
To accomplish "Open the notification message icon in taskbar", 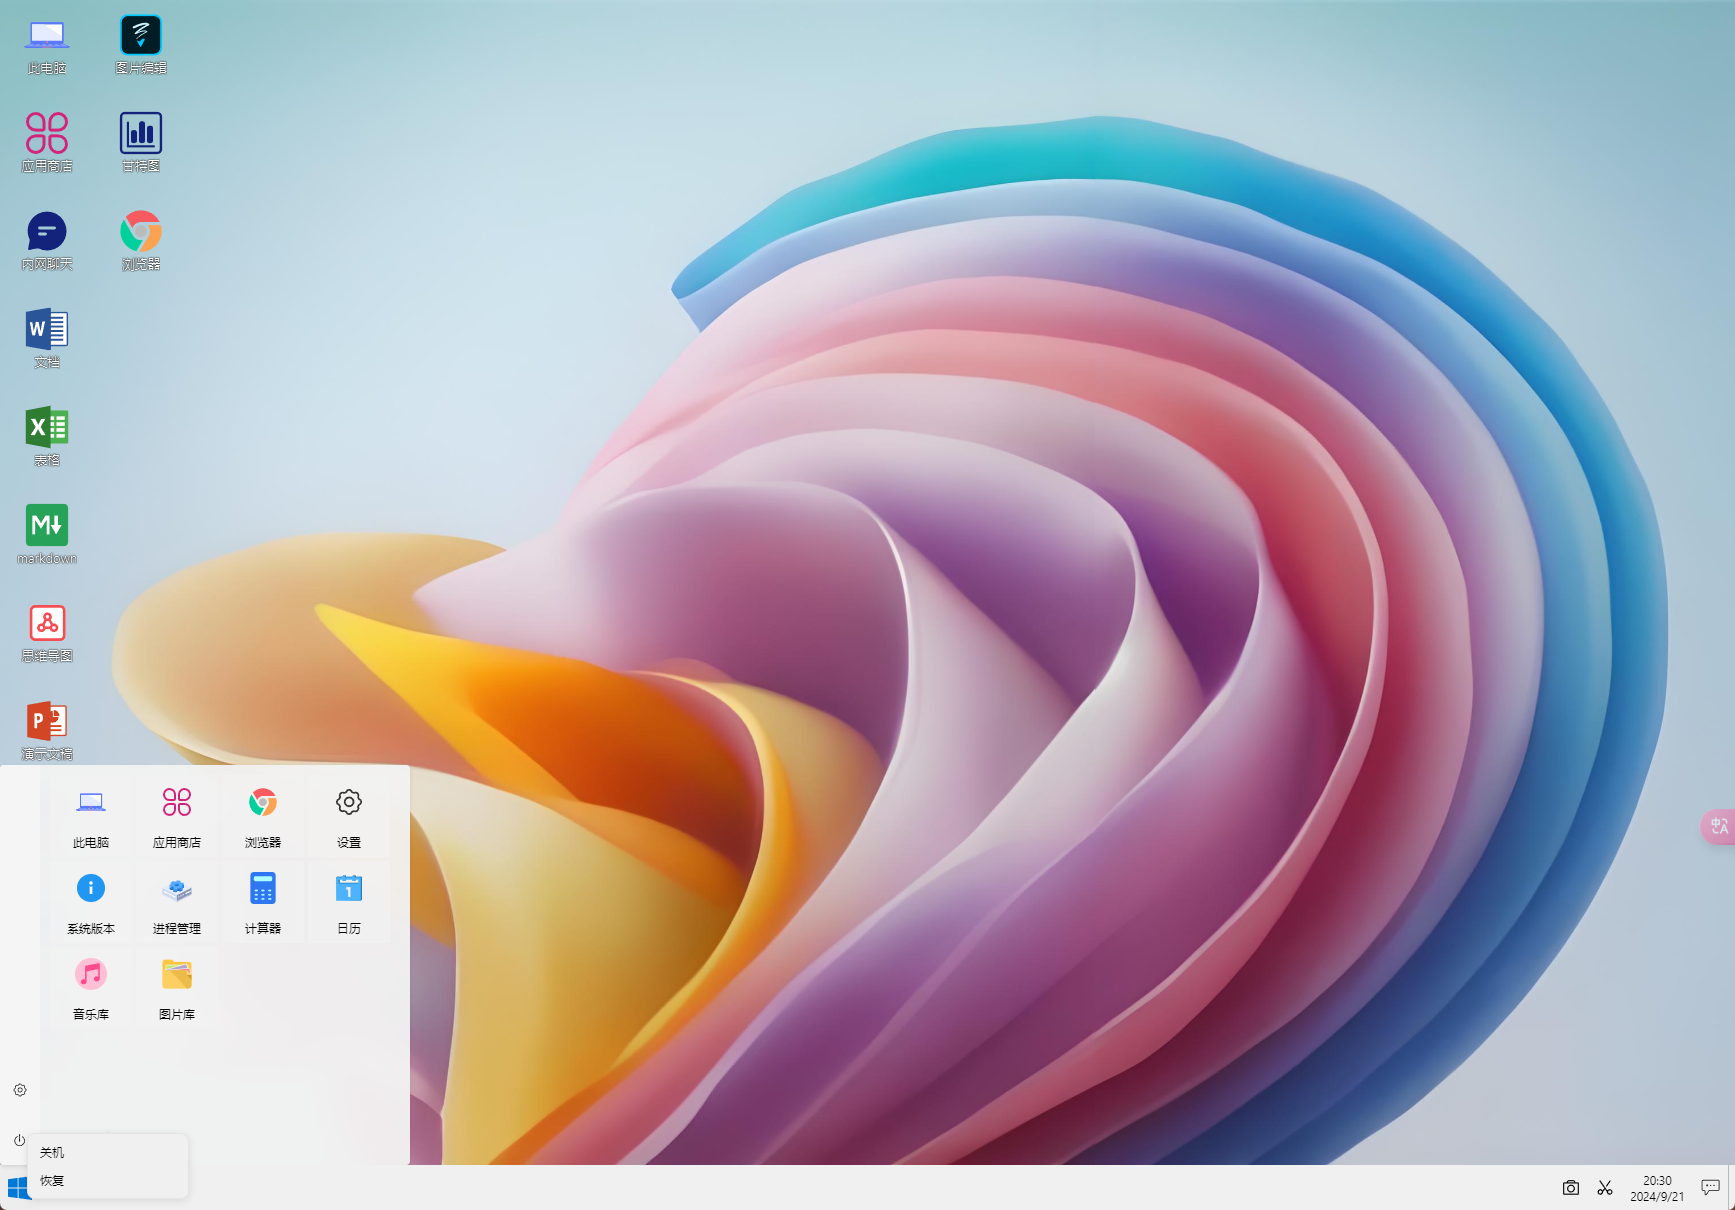I will tap(1710, 1187).
